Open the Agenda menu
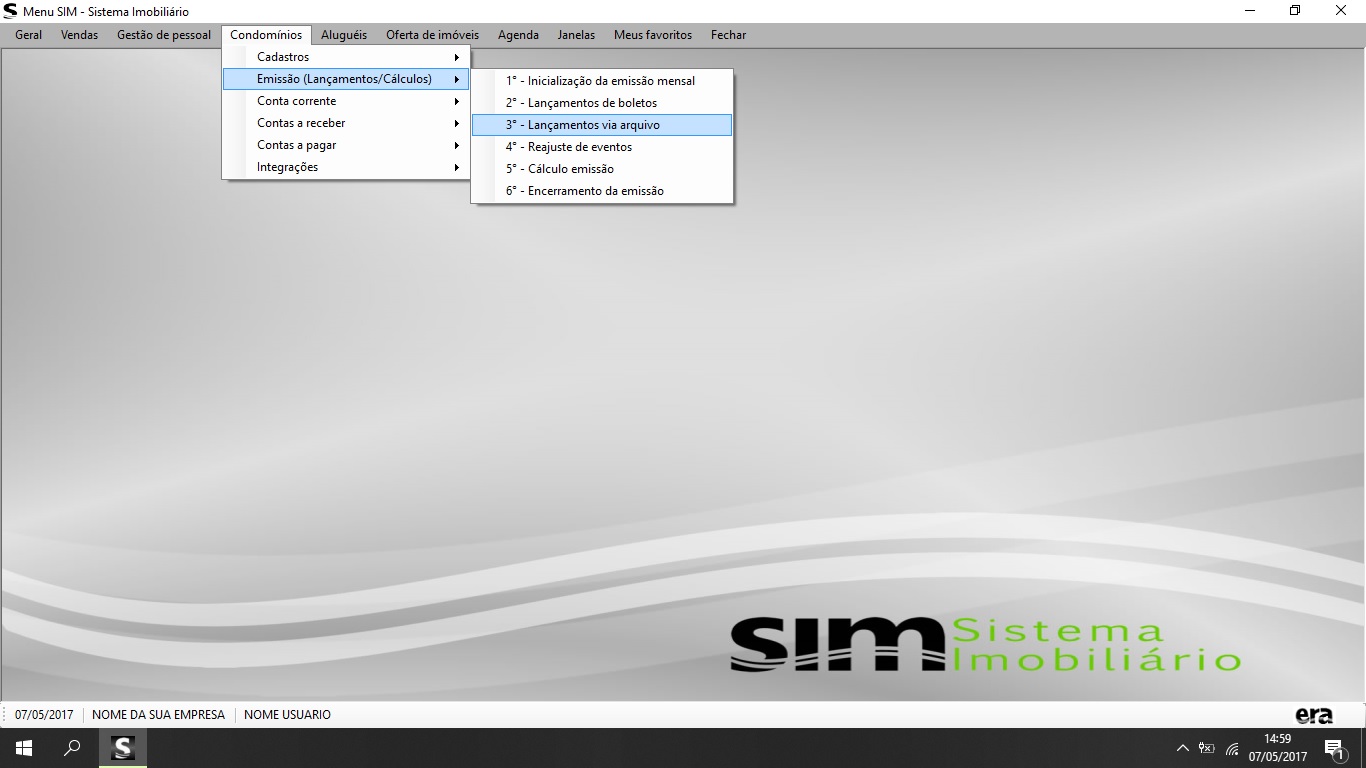The image size is (1366, 768). click(x=518, y=35)
